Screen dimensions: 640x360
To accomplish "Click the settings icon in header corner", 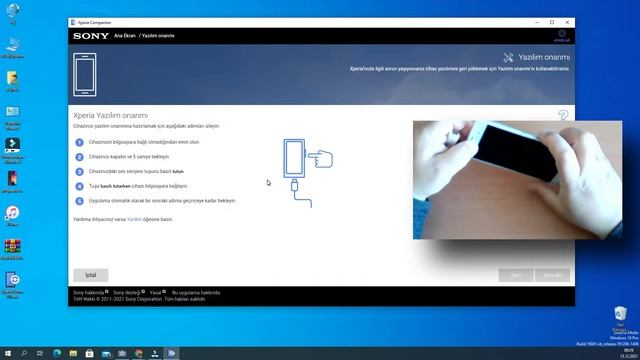I will (562, 34).
